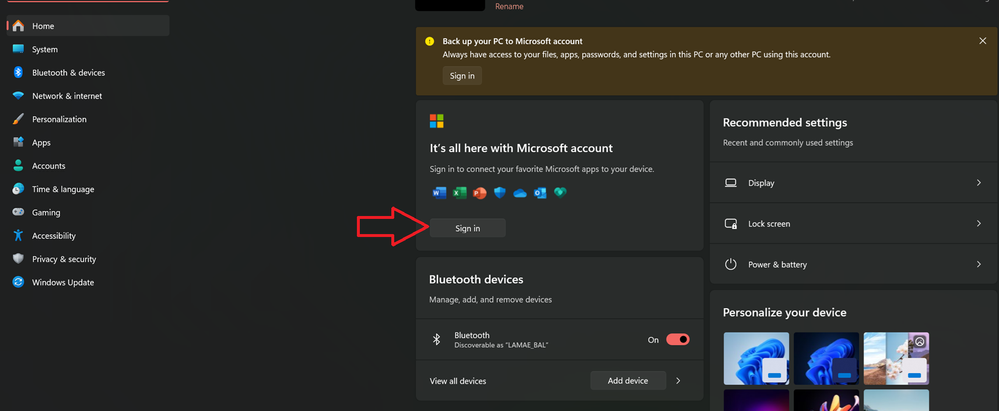Expand devices chevron beside Add device
Image resolution: width=999 pixels, height=411 pixels.
(x=678, y=381)
